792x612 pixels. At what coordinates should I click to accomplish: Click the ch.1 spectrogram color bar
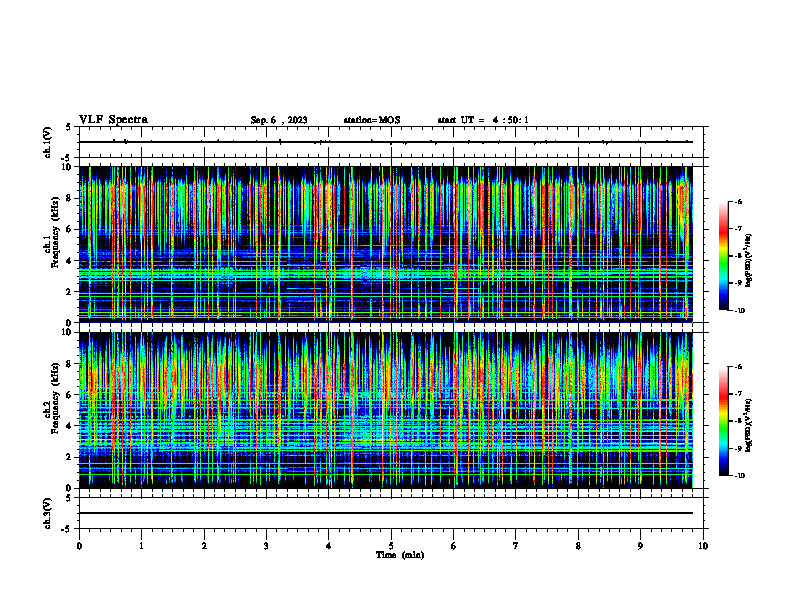pyautogui.click(x=724, y=255)
